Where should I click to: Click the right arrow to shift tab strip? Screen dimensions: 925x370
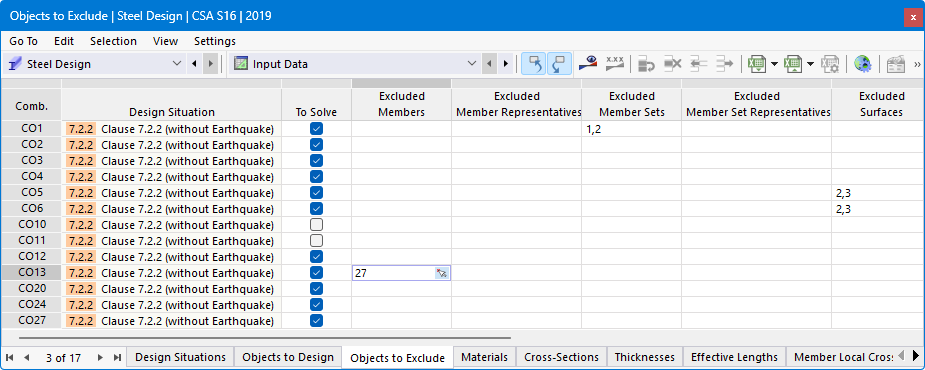coord(916,355)
